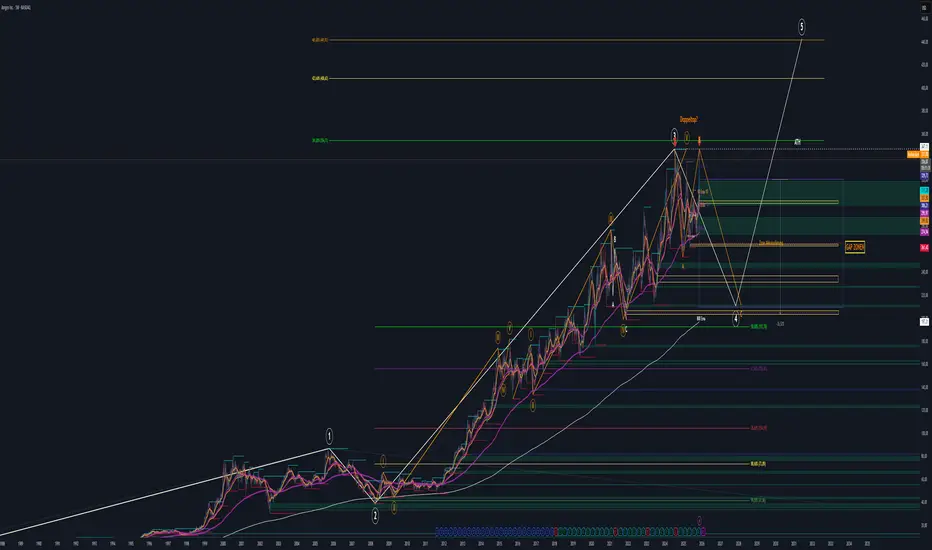The width and height of the screenshot is (932, 550).
Task: Click the green Fibonacci label near peak
Action: pos(320,141)
